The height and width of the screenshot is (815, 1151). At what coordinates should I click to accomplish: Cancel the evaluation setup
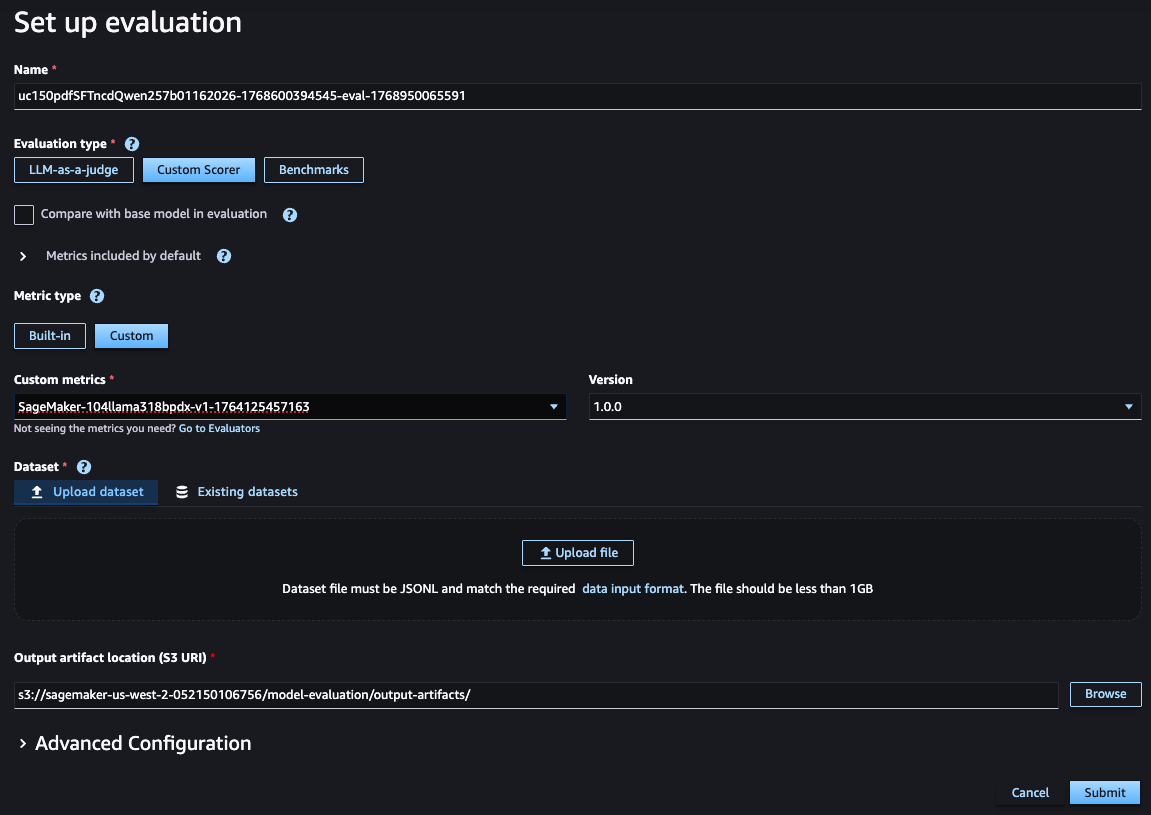[x=1030, y=792]
